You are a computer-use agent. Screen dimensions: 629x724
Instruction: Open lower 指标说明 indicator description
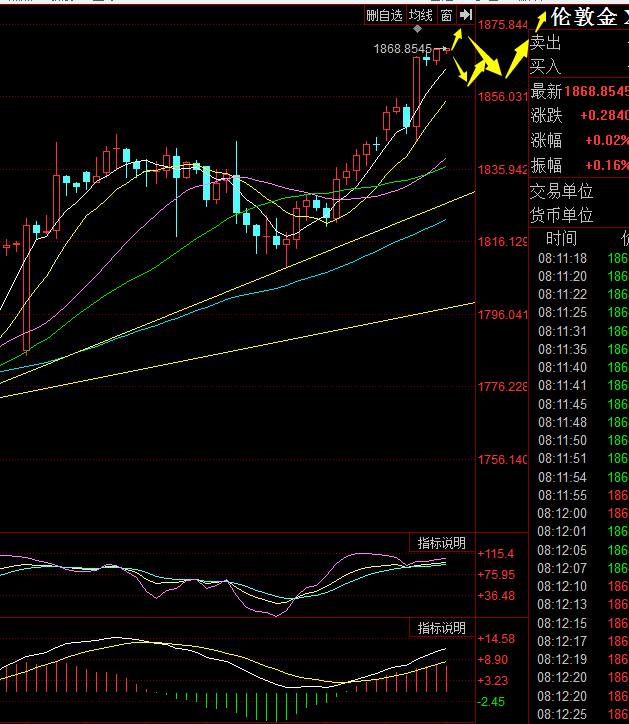coord(441,628)
